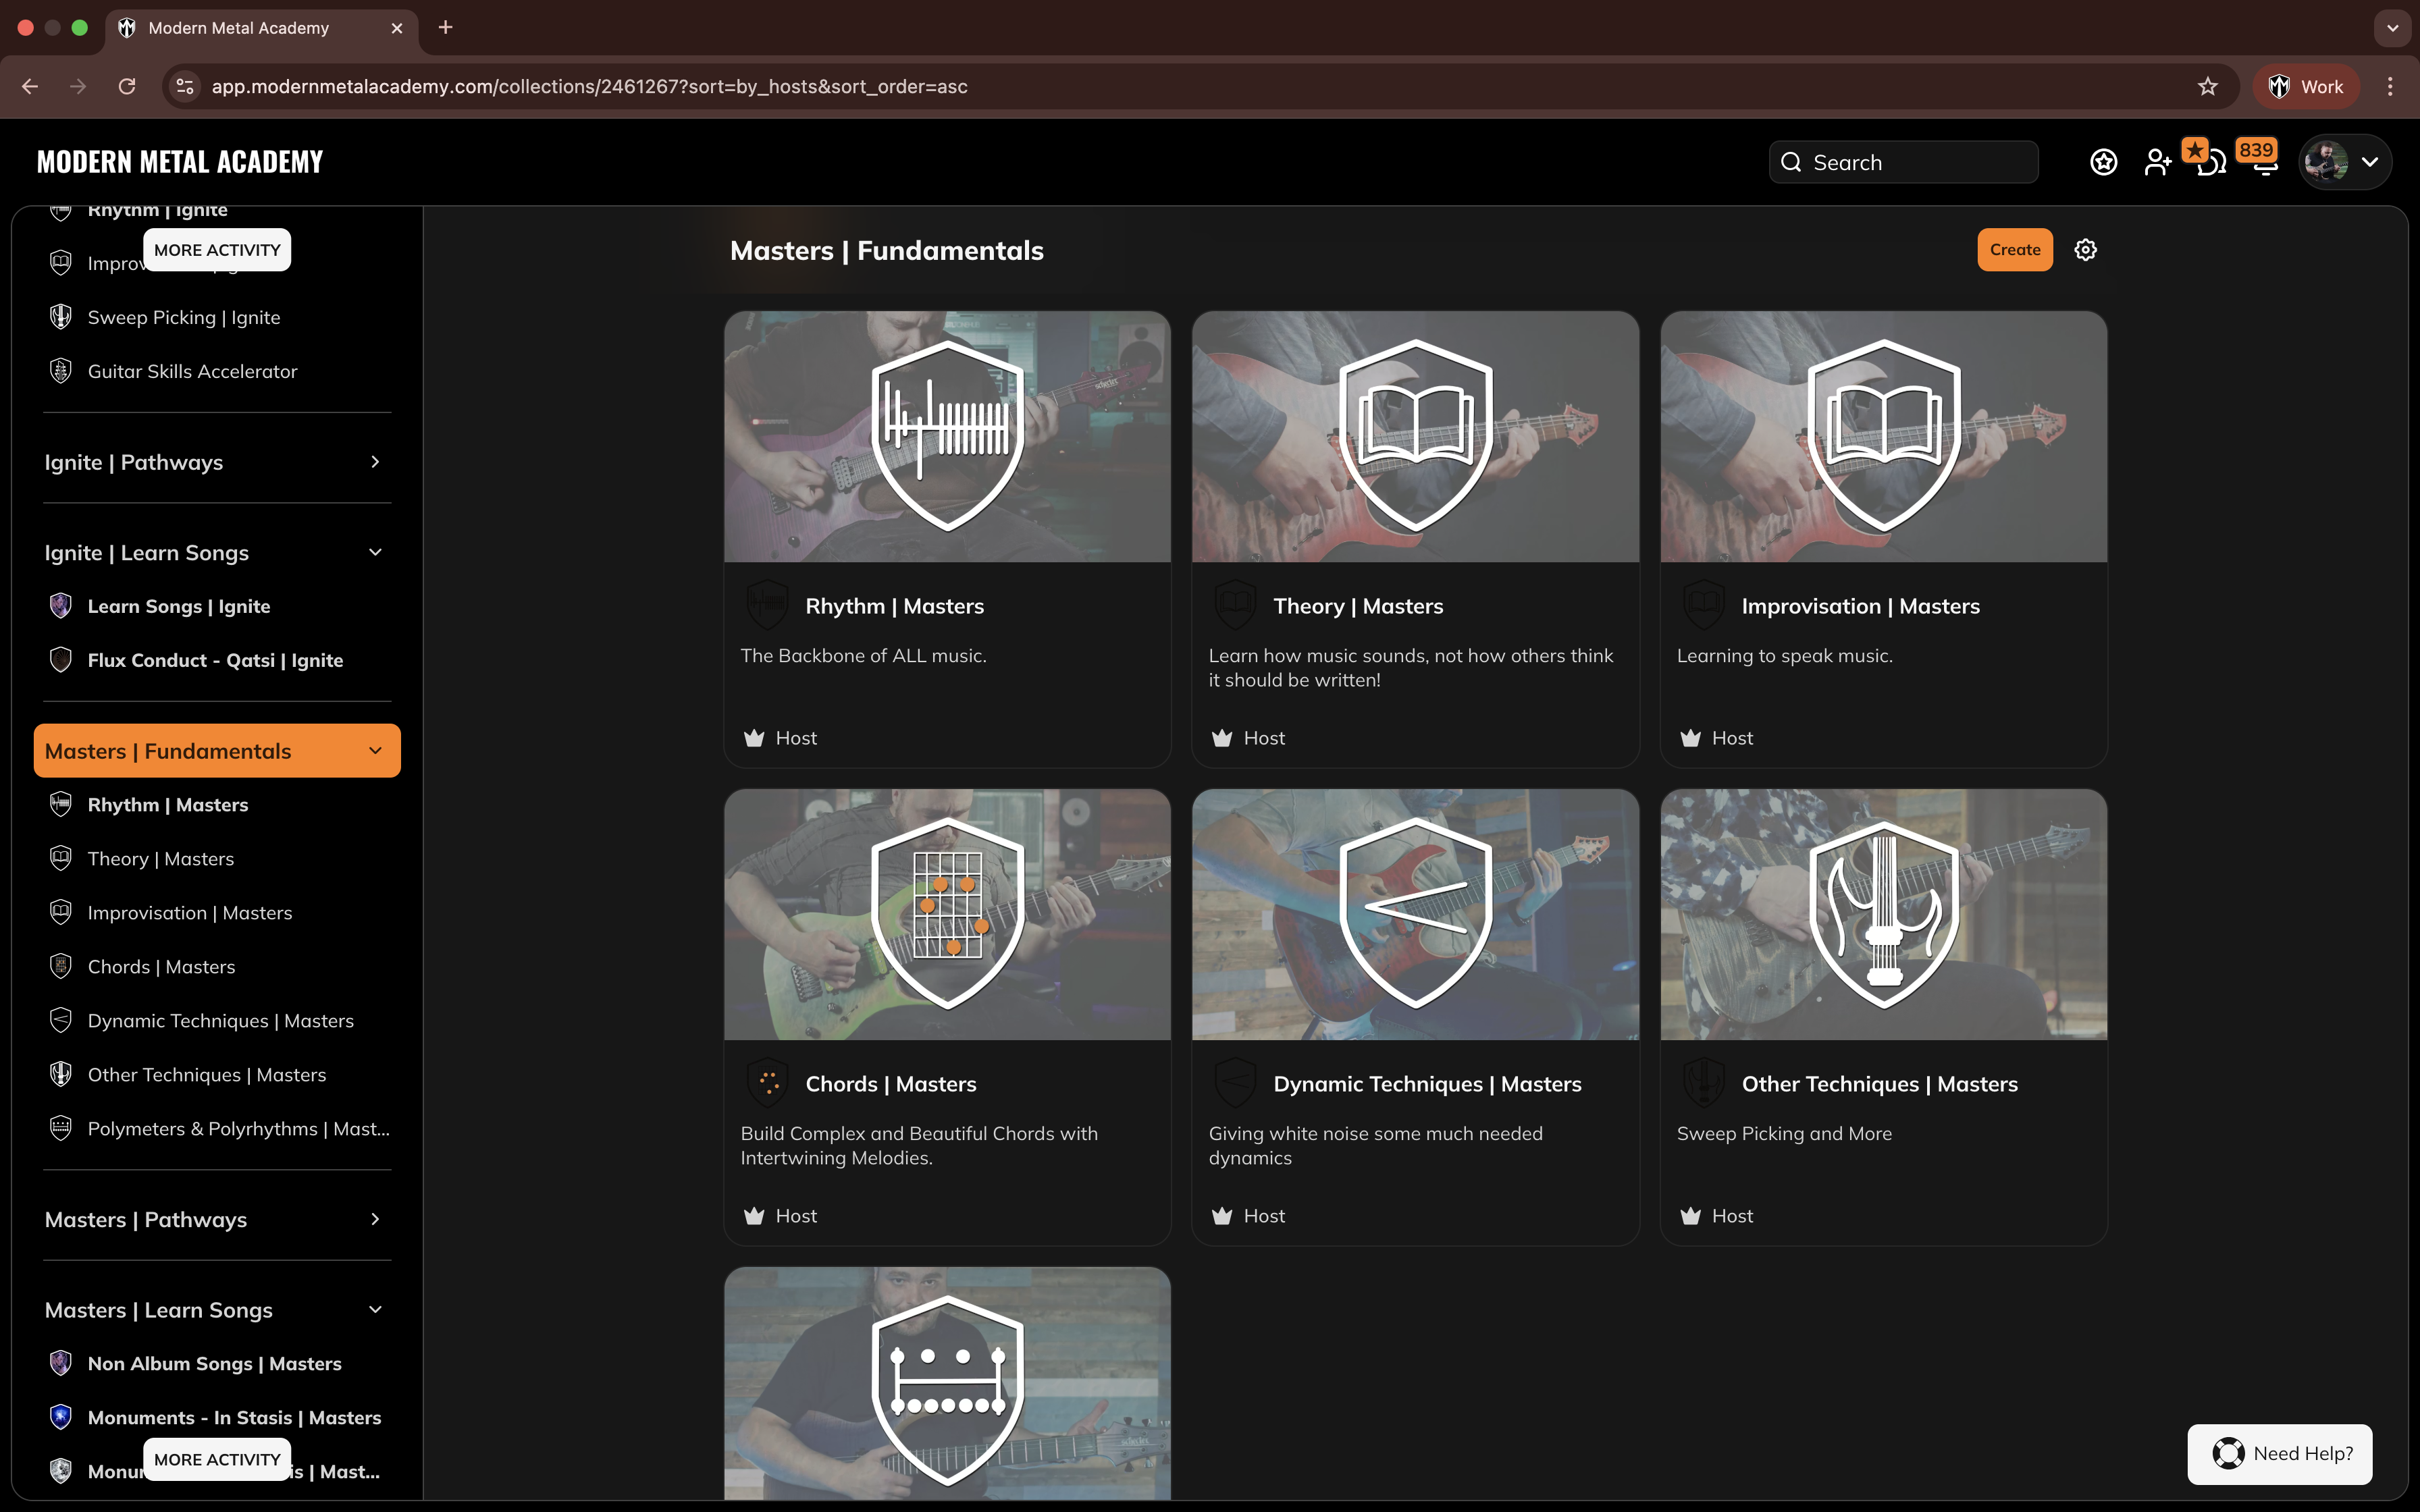
Task: Collapse the Masters | Fundamentals section
Action: pos(375,751)
